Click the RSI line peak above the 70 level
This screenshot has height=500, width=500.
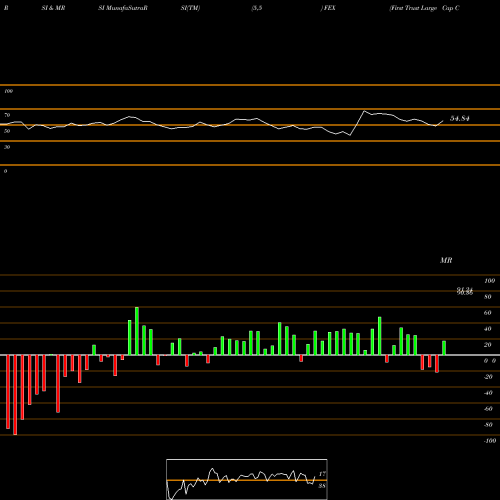364,111
